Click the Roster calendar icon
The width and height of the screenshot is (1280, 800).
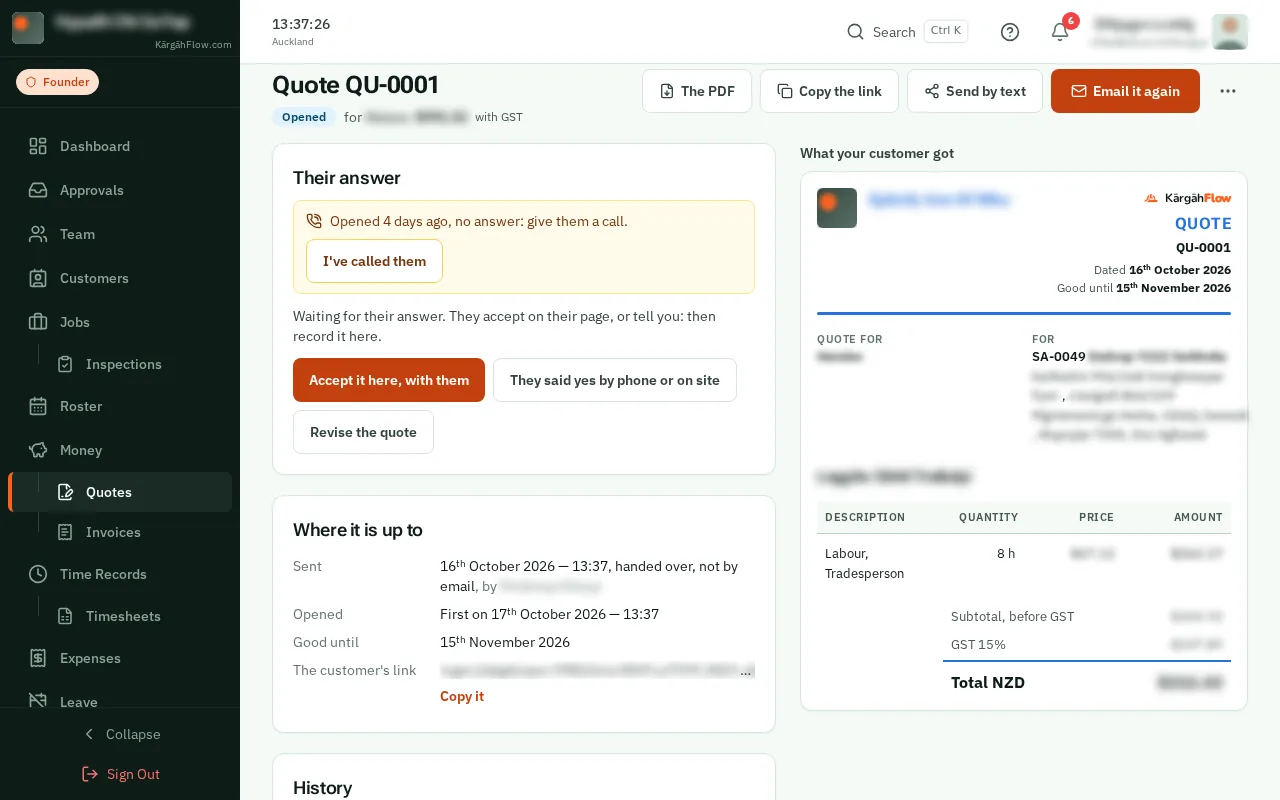[x=38, y=406]
